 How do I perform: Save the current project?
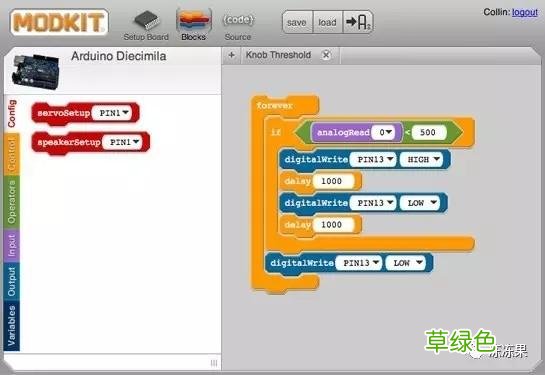(297, 23)
